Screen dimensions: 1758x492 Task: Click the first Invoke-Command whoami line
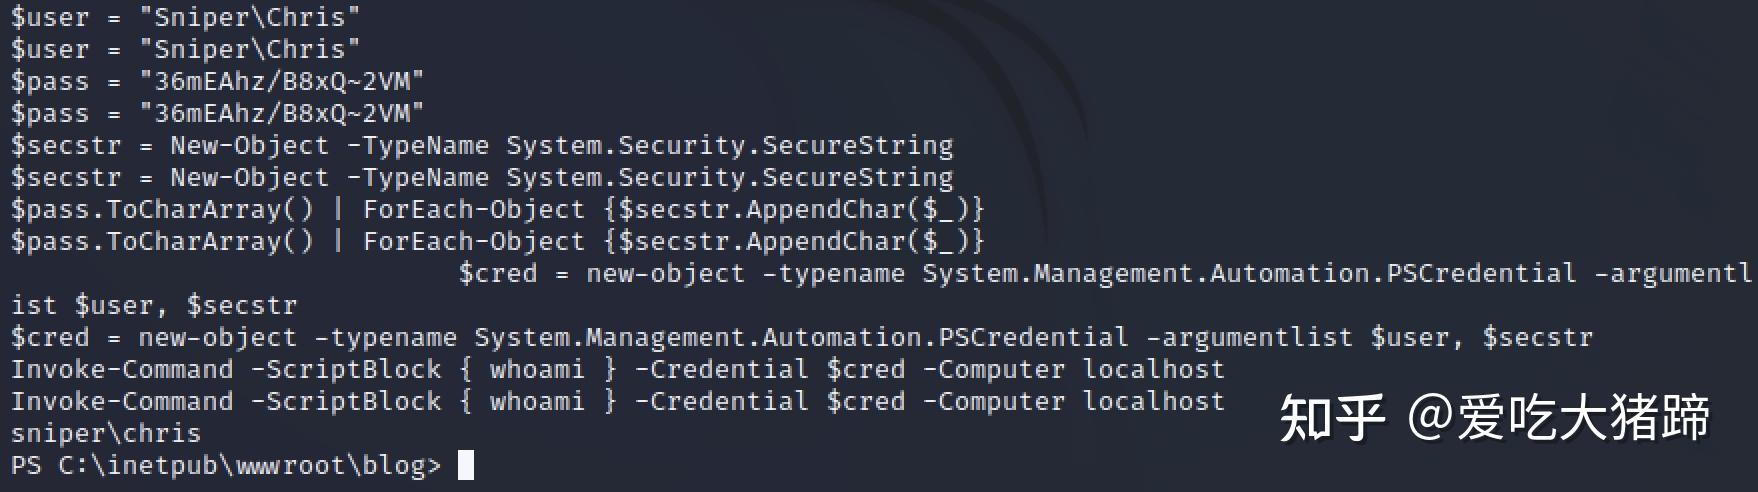pyautogui.click(x=618, y=369)
